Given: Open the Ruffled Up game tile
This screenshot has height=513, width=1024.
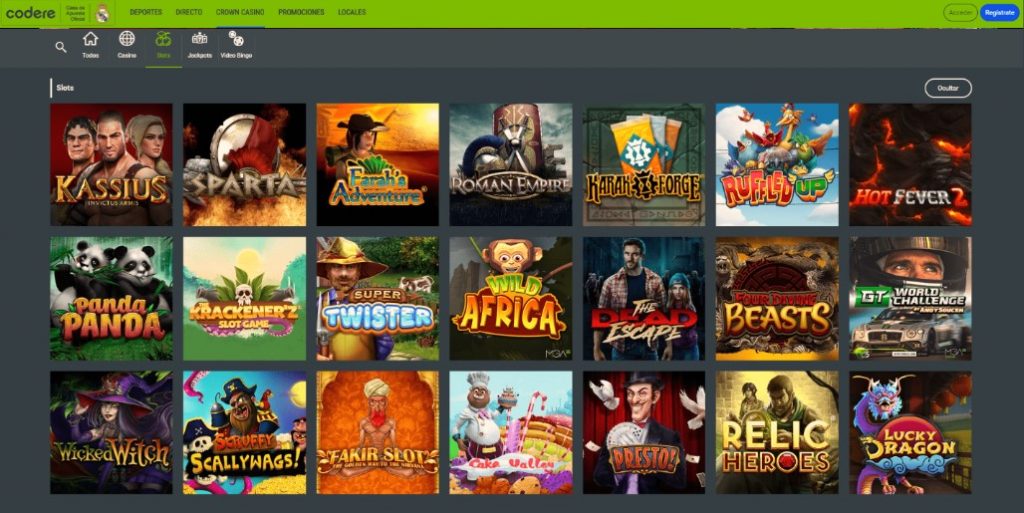Looking at the screenshot, I should (x=777, y=164).
